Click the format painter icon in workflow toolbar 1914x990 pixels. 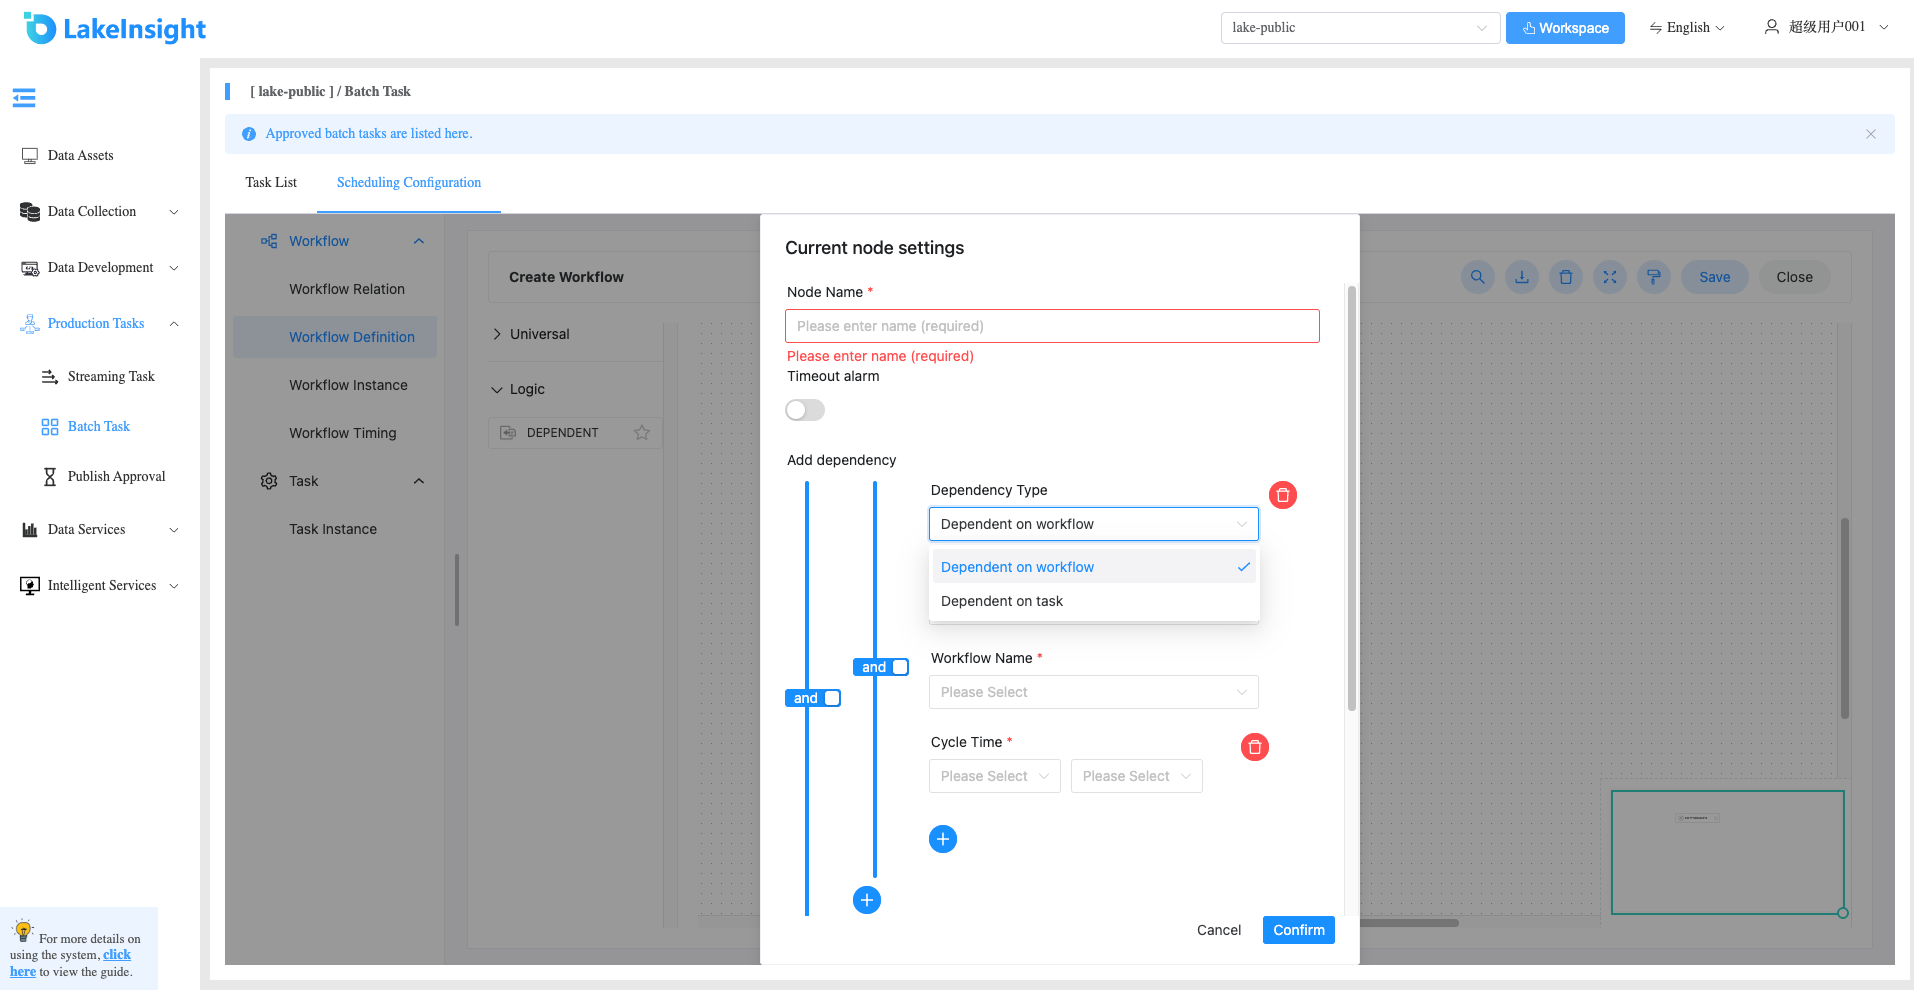(1654, 277)
